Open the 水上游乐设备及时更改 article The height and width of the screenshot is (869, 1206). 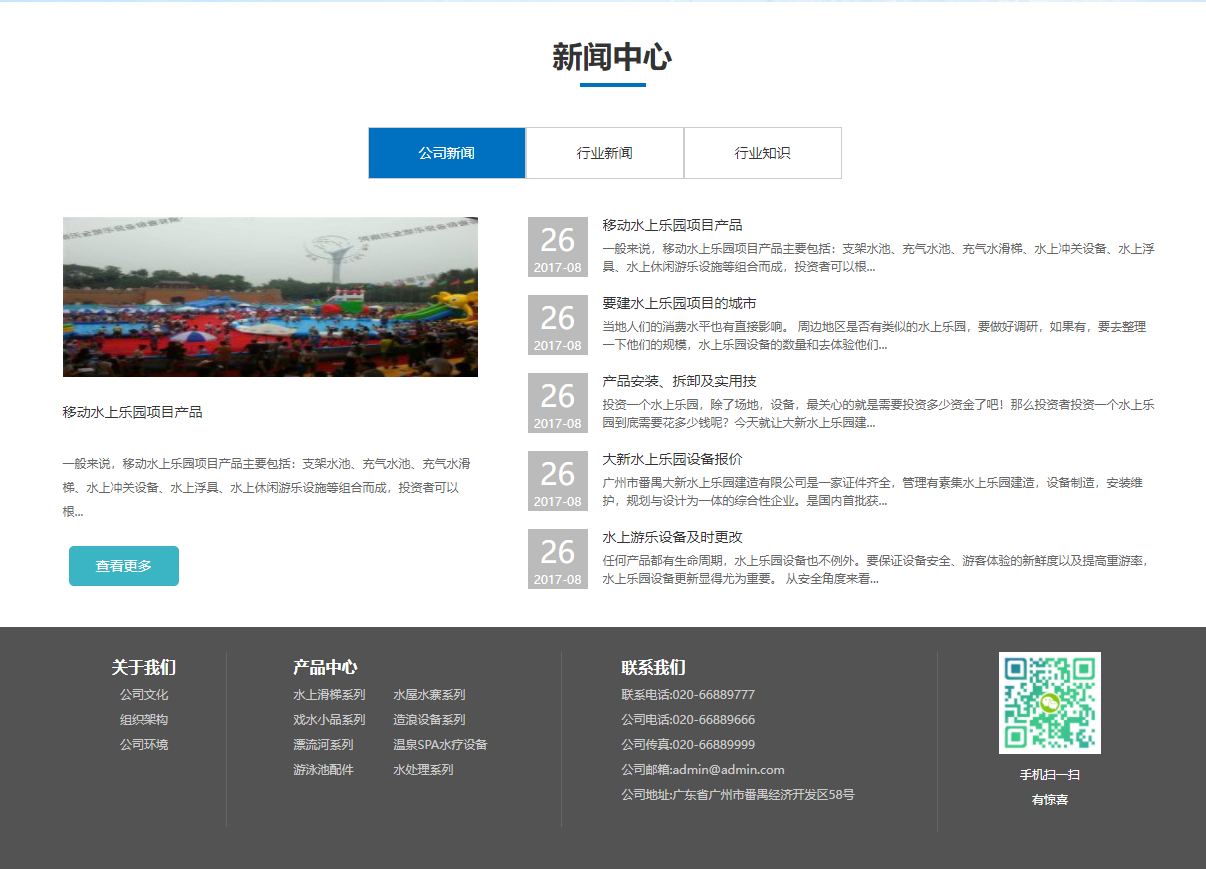click(x=672, y=537)
